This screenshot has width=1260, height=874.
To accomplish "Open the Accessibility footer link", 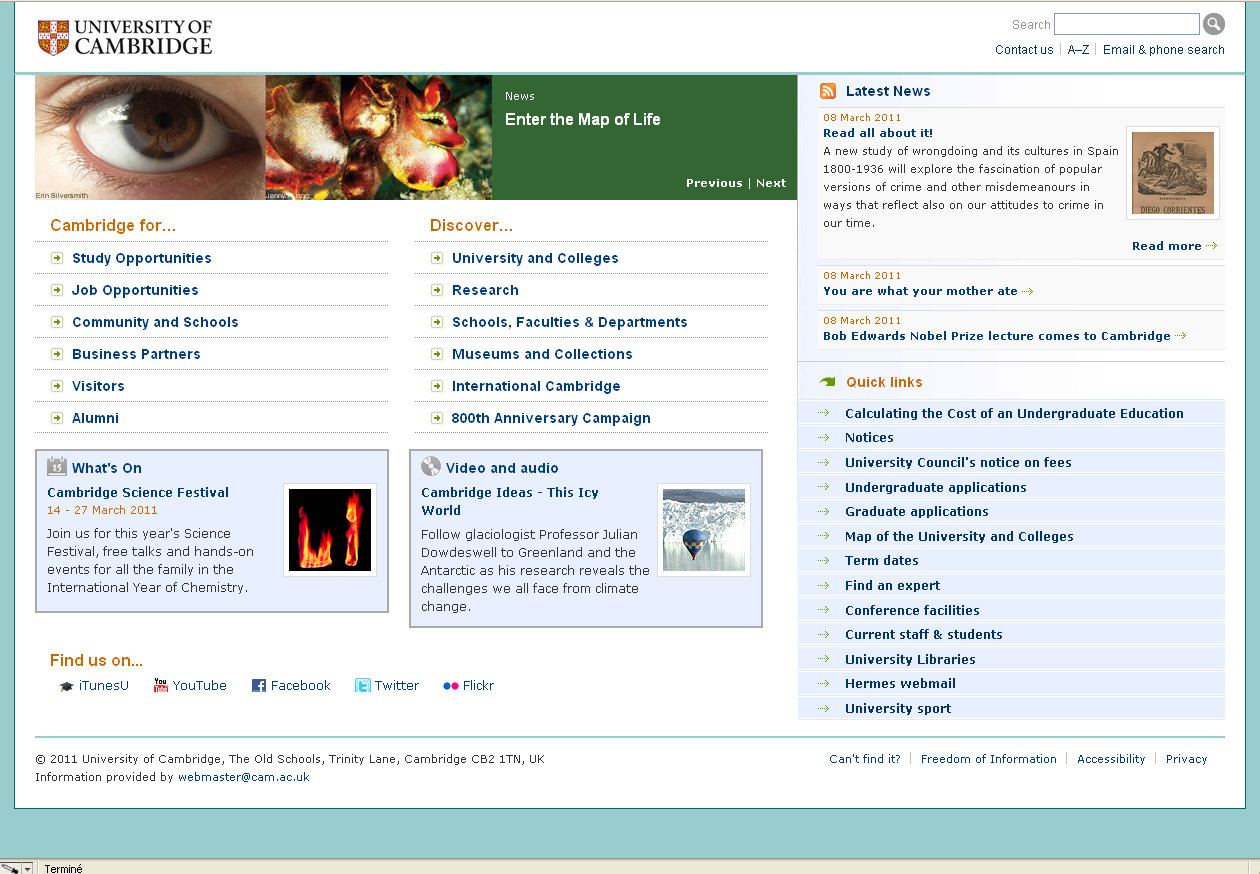I will click(1111, 759).
